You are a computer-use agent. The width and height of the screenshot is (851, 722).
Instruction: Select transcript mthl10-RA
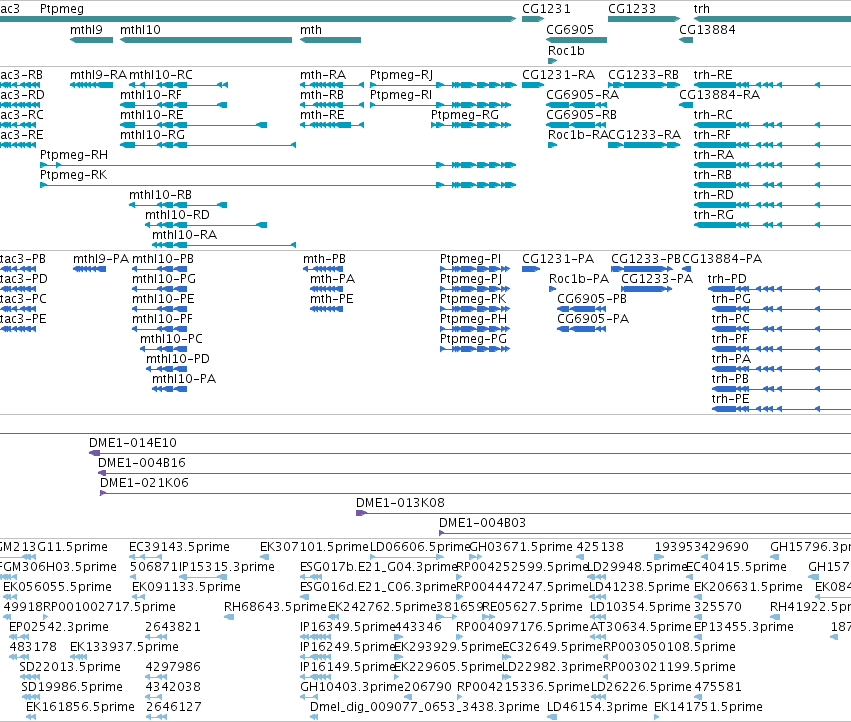click(224, 245)
